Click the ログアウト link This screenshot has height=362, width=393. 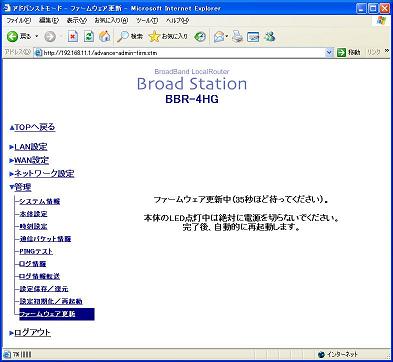30,332
